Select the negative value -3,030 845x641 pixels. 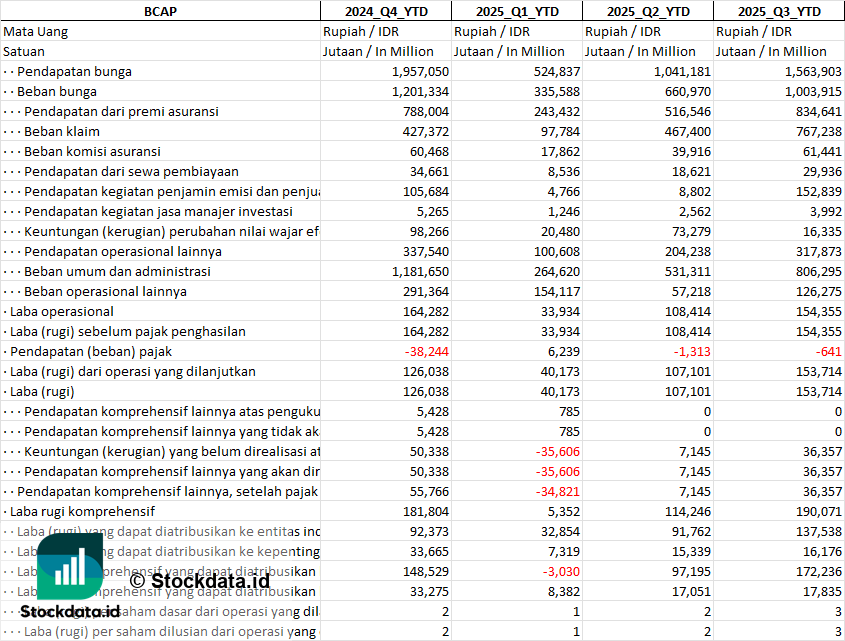561,571
